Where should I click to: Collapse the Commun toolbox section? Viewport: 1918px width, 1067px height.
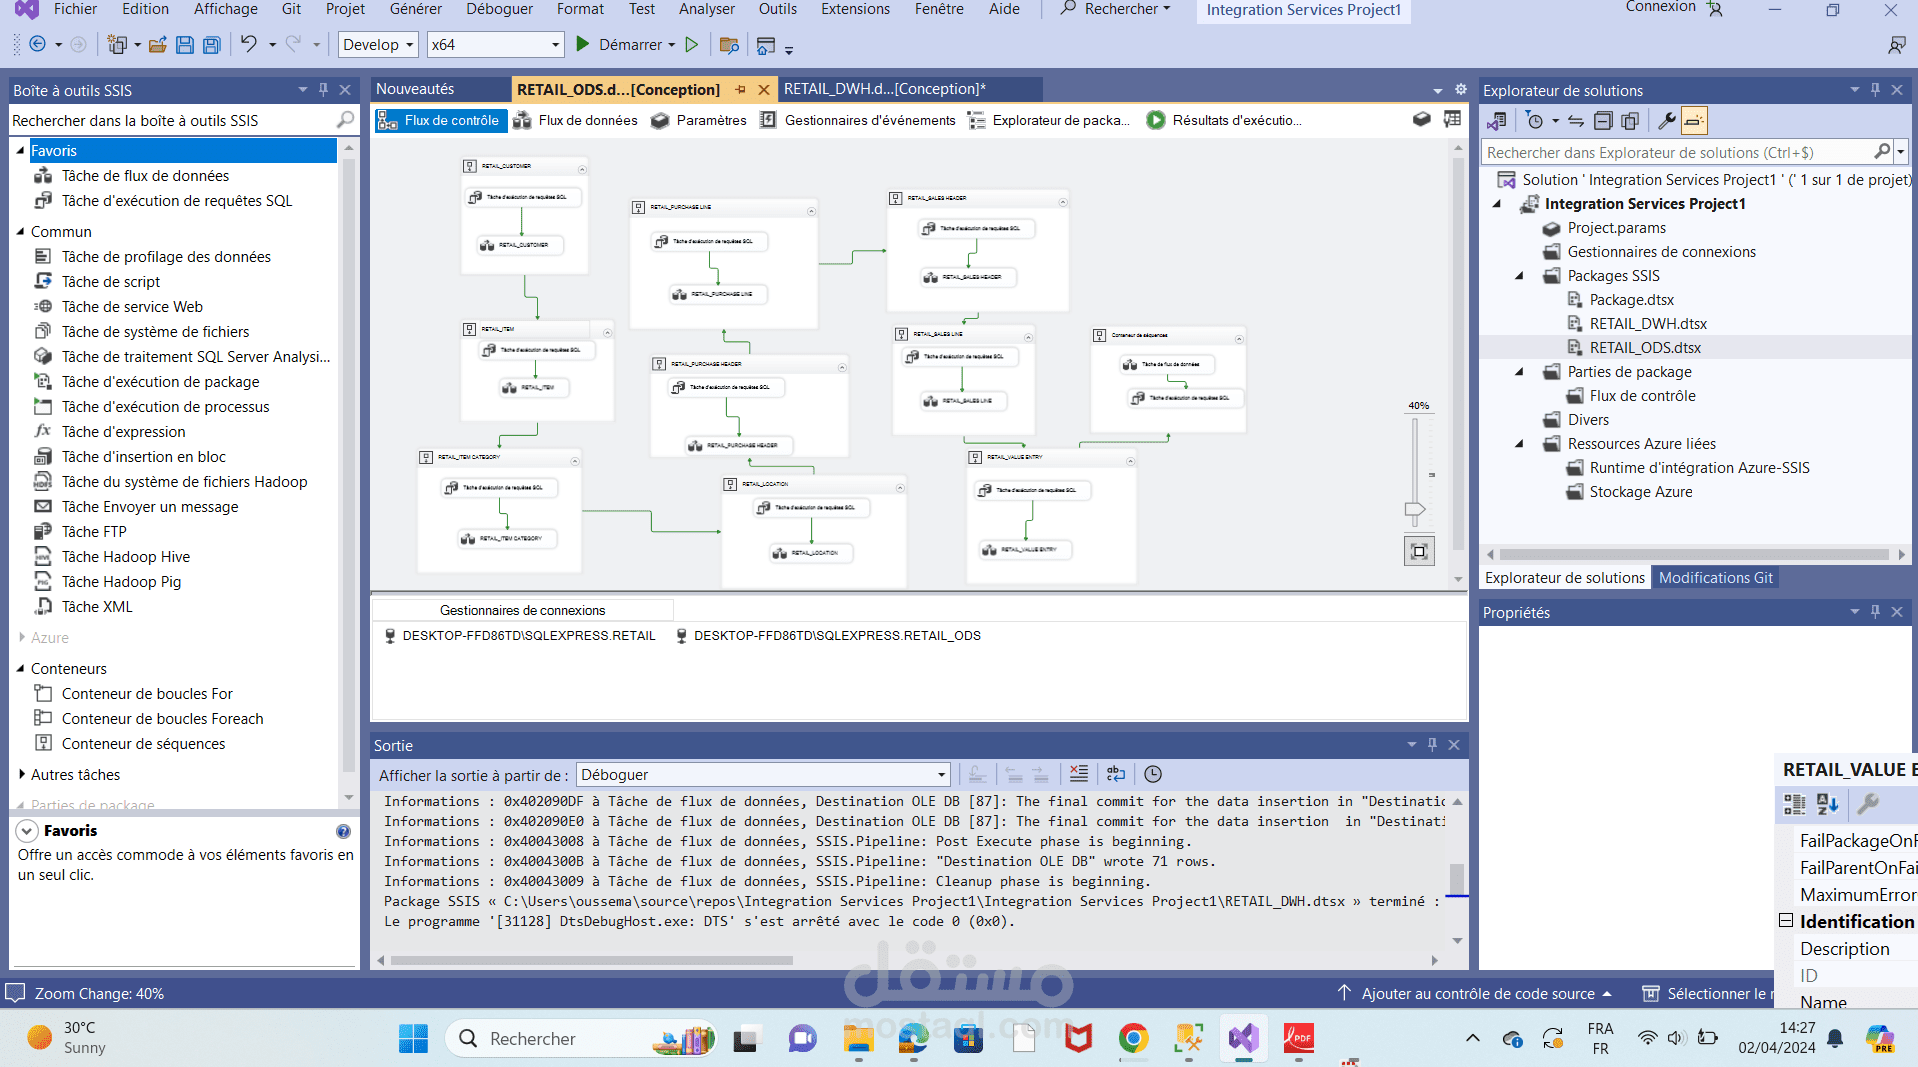point(20,231)
